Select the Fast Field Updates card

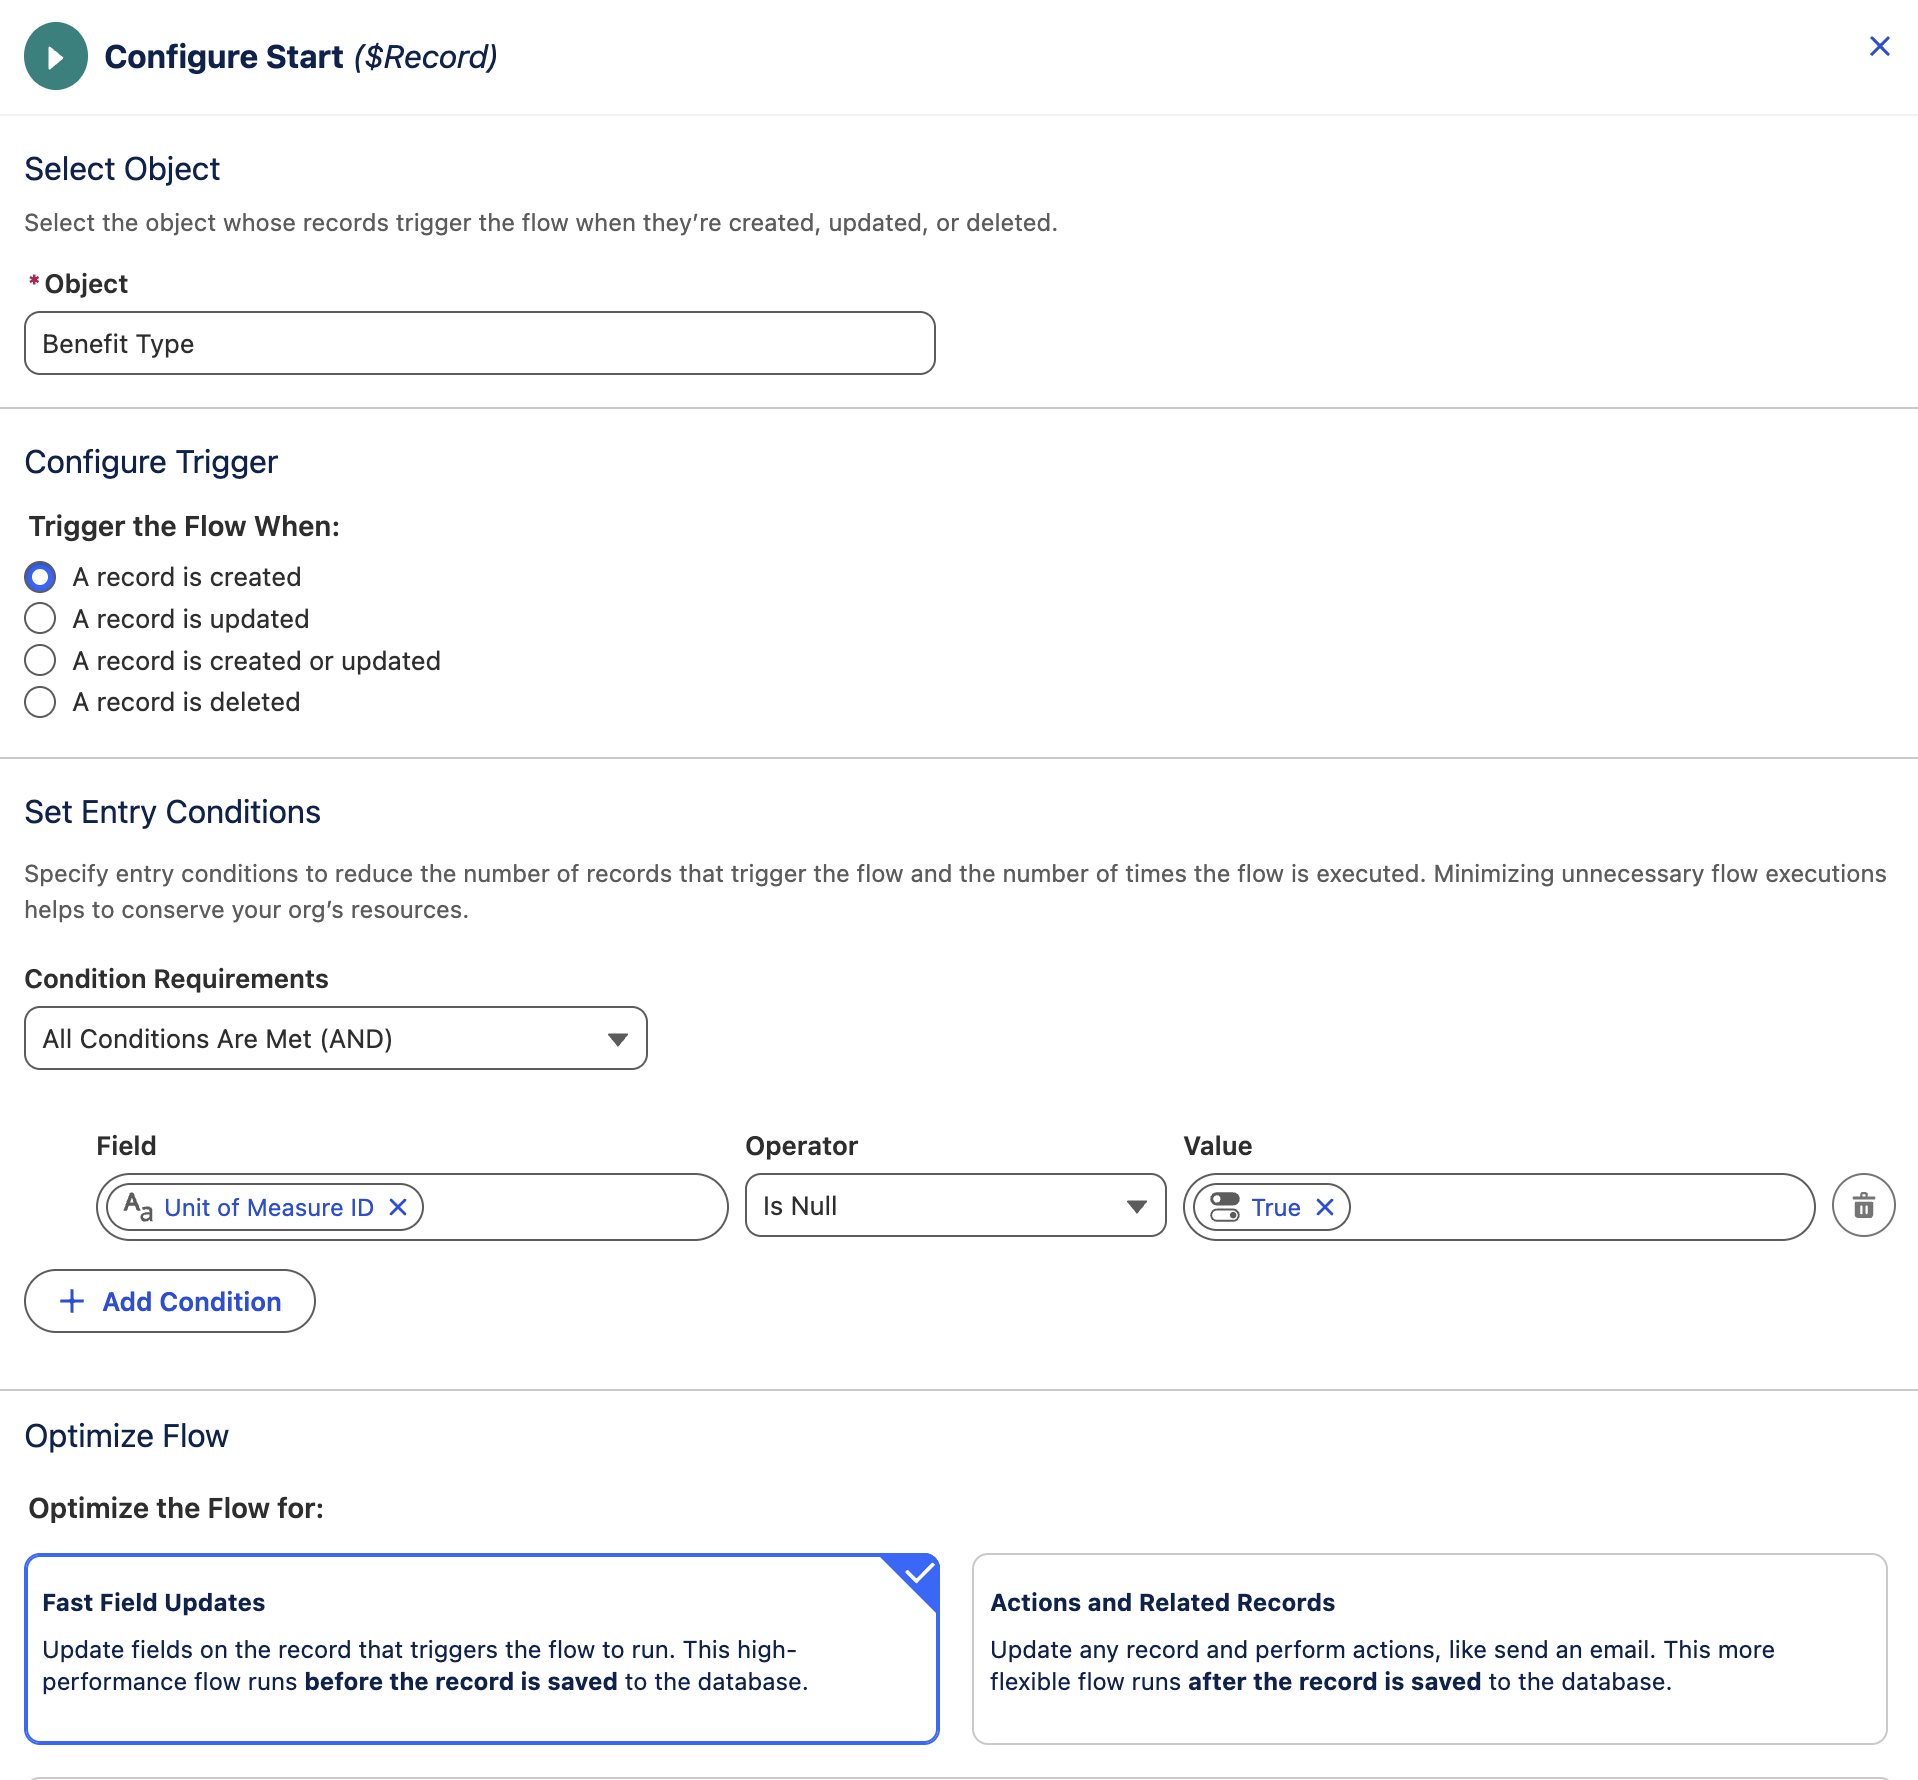[x=482, y=1649]
